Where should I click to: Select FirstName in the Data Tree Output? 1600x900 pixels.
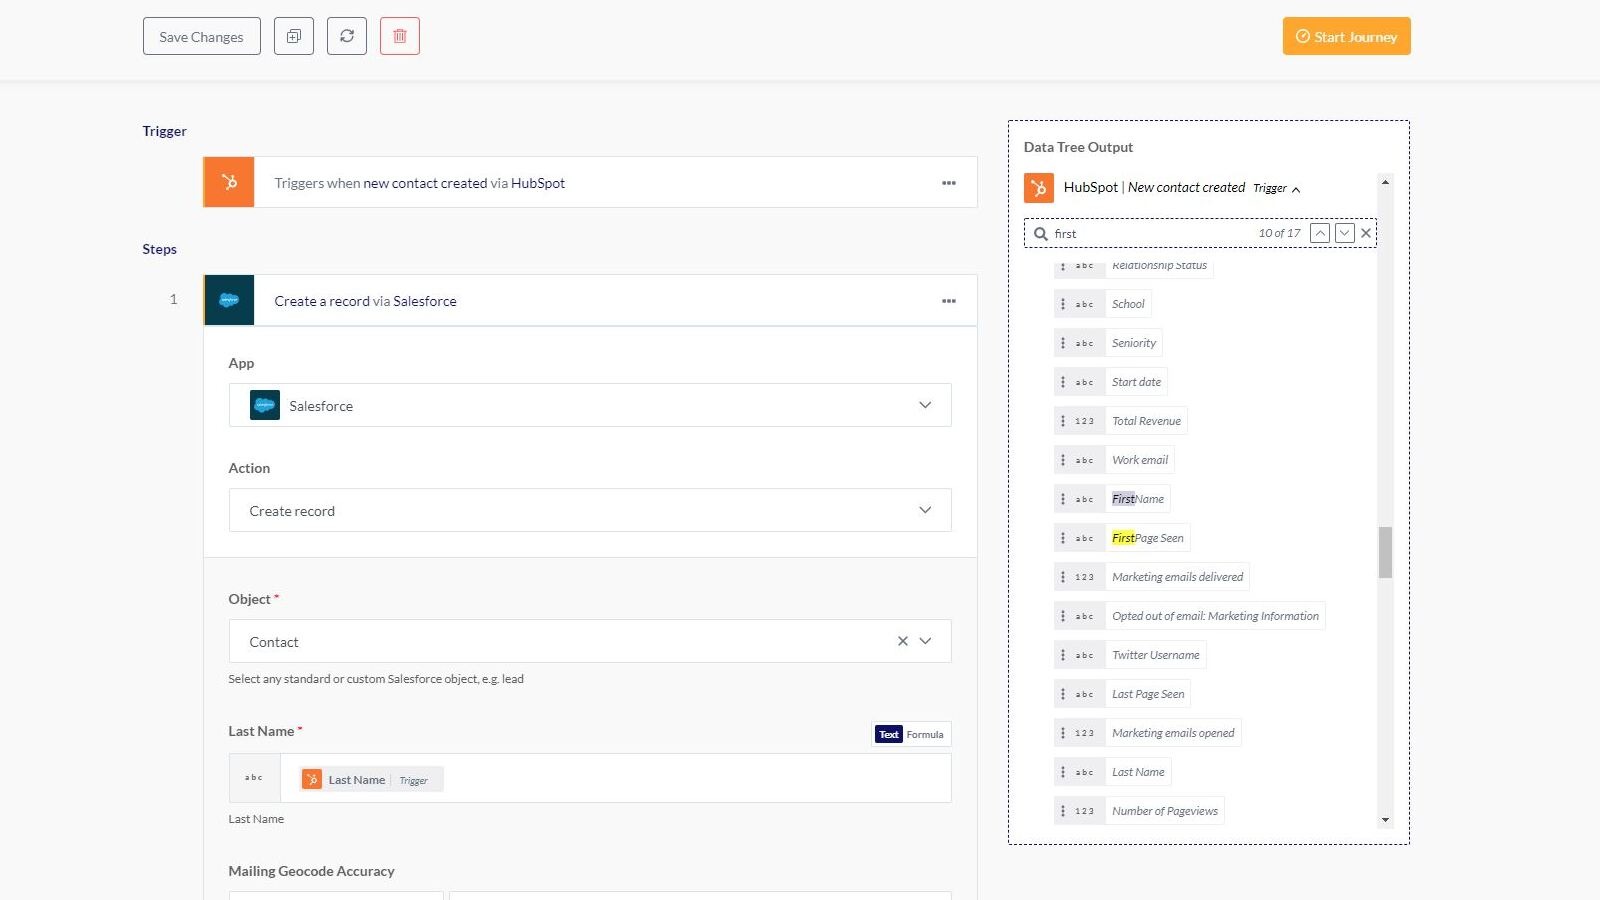click(1137, 498)
